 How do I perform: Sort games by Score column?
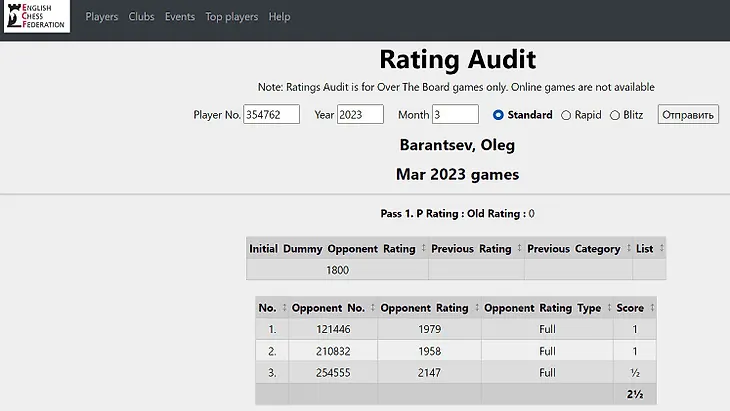634,308
